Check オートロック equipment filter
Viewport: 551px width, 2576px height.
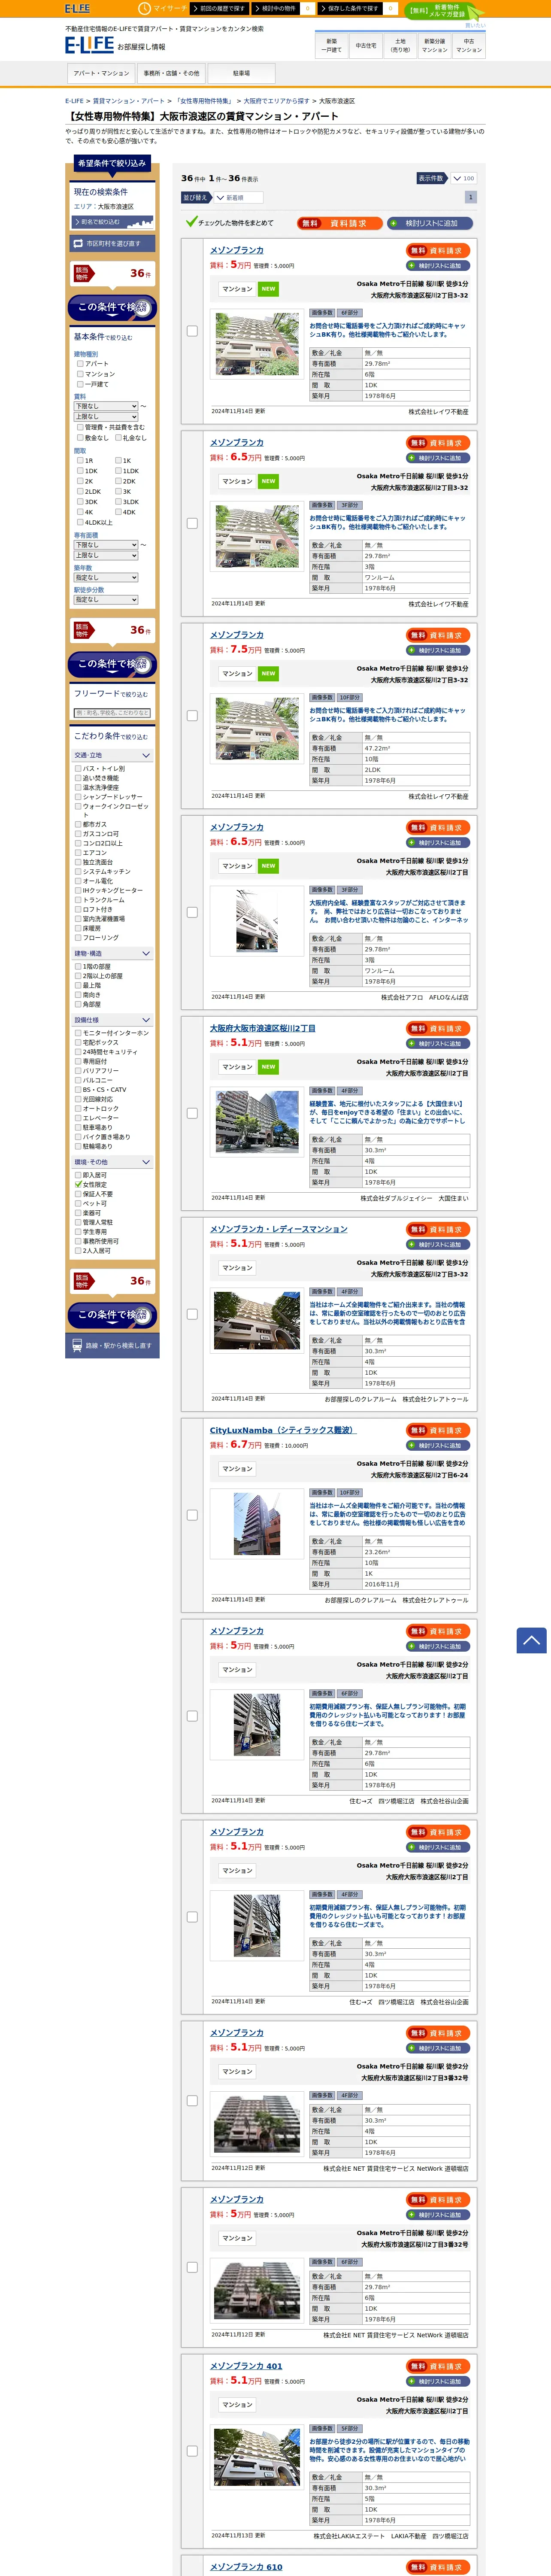[x=78, y=1108]
